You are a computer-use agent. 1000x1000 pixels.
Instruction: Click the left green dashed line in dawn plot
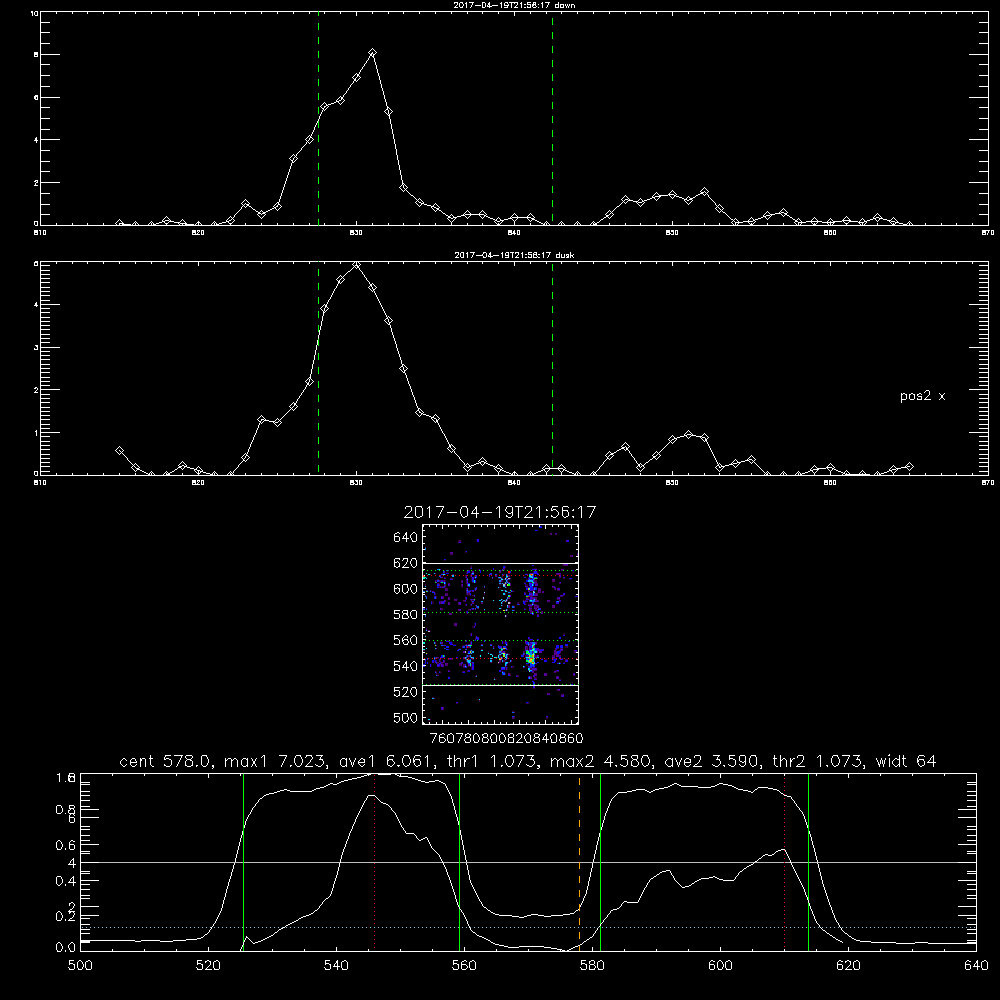point(318,121)
